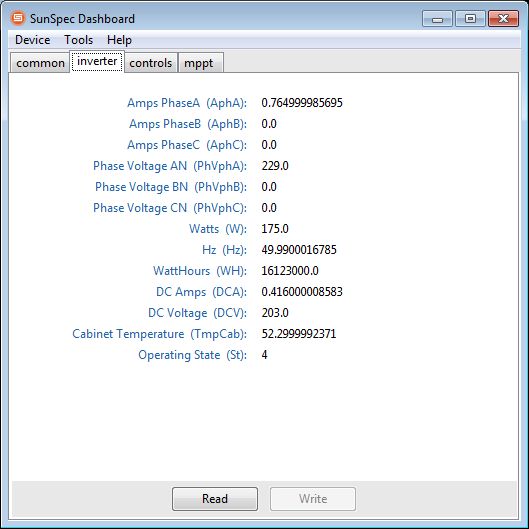
Task: Select the inverter tab
Action: (x=97, y=61)
